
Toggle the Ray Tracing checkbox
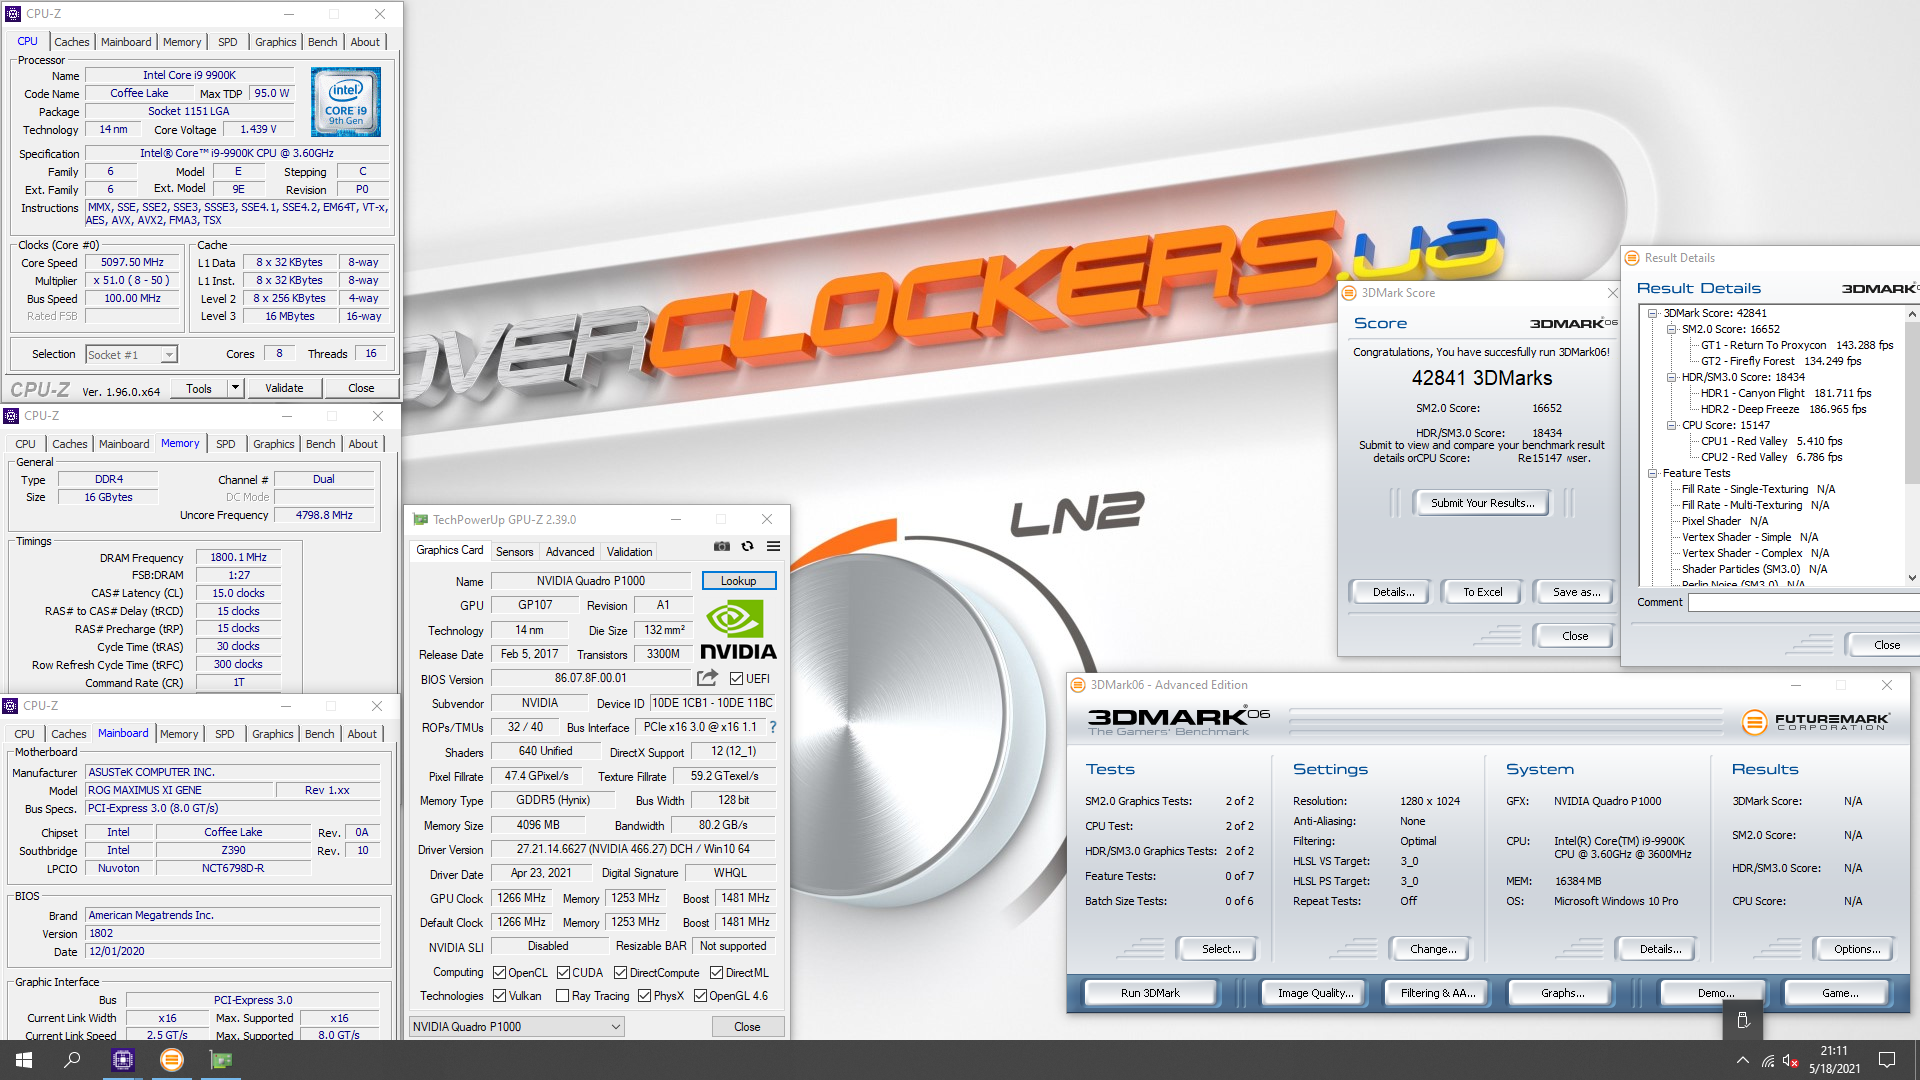point(562,996)
